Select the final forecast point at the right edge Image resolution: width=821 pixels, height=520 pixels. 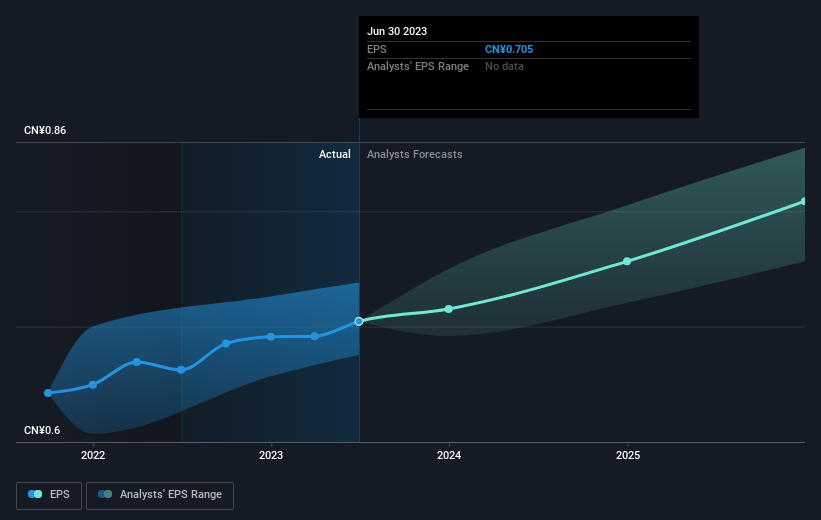(x=804, y=202)
